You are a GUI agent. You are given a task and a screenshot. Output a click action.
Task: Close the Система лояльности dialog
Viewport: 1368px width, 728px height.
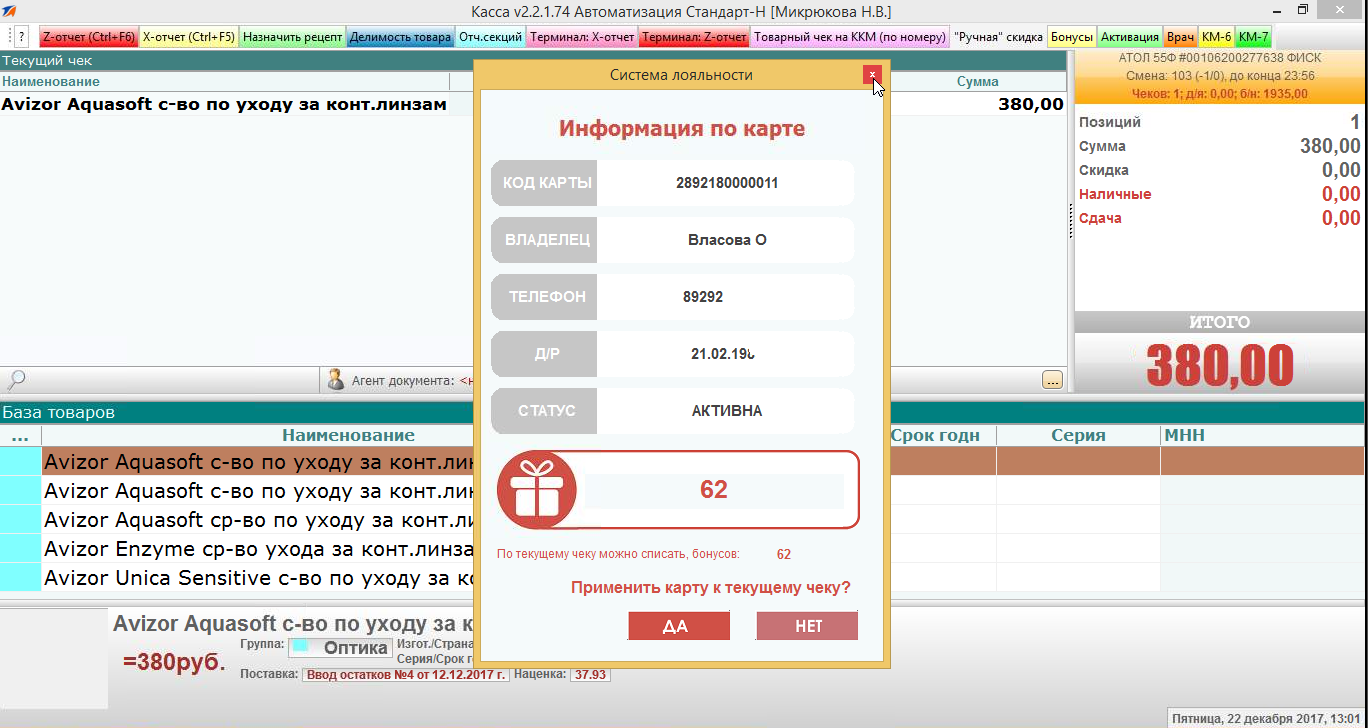(x=873, y=74)
